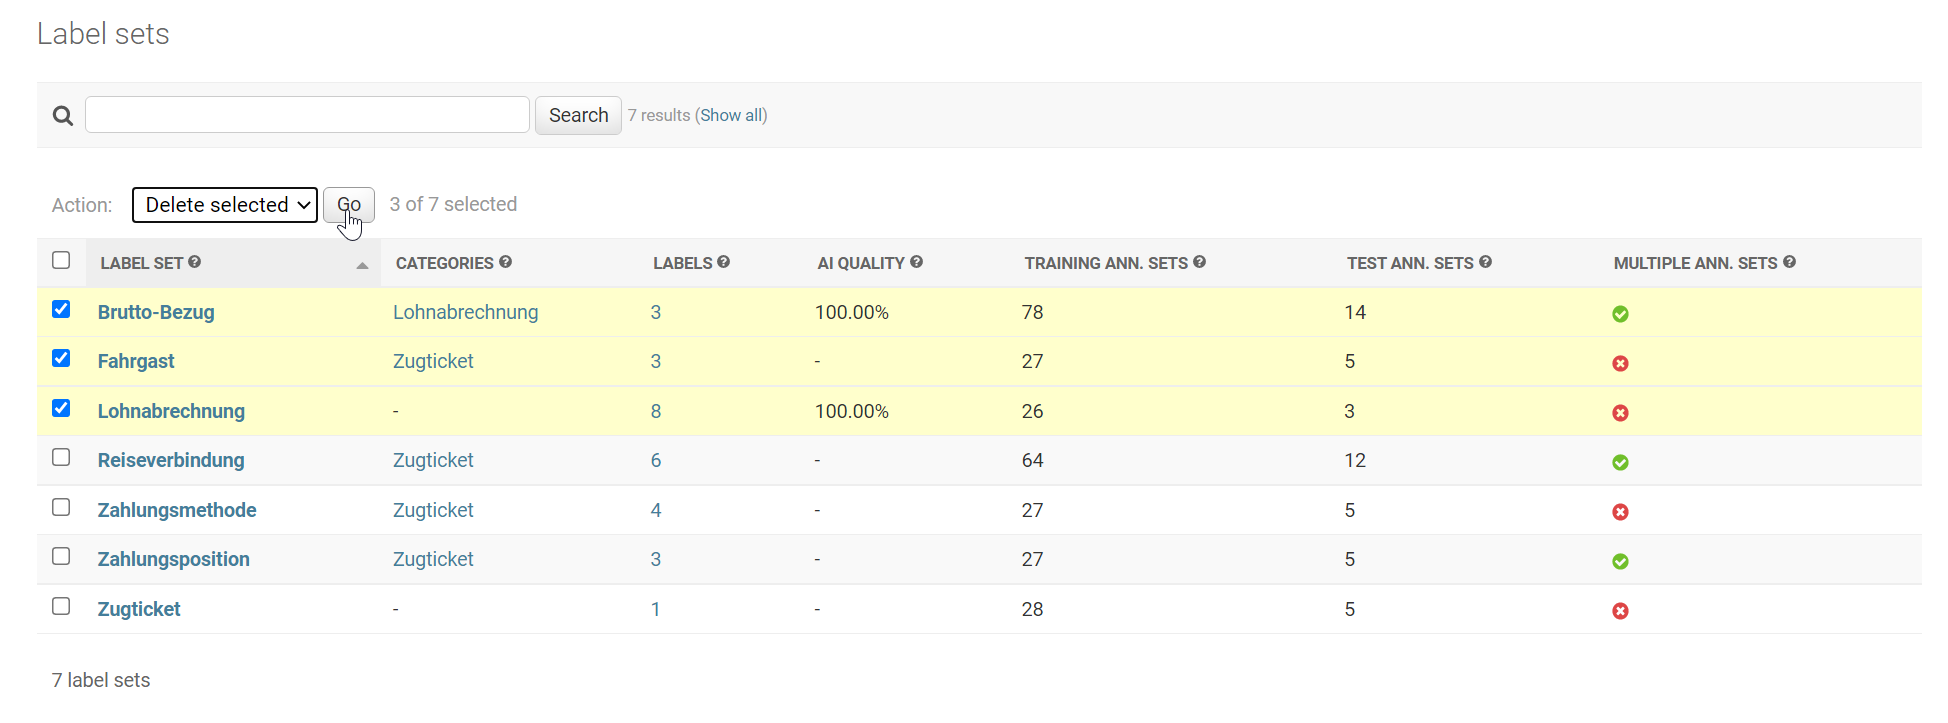Click green check icon in Brutto-Bezug row
This screenshot has height=723, width=1948.
point(1621,314)
